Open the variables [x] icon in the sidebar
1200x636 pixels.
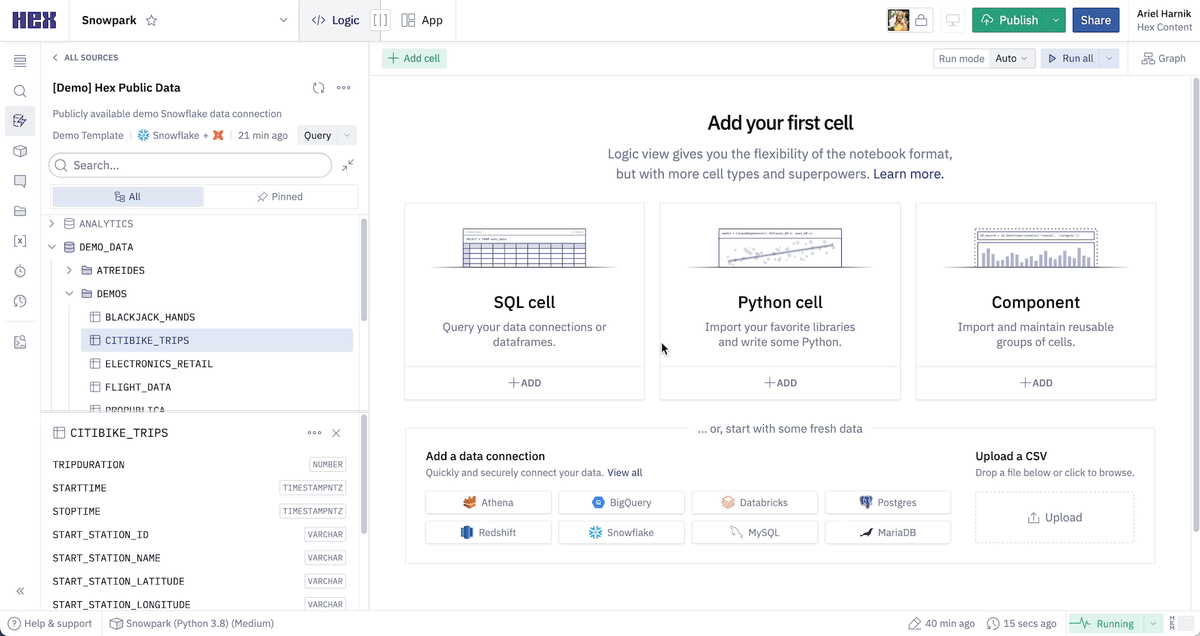pos(20,241)
